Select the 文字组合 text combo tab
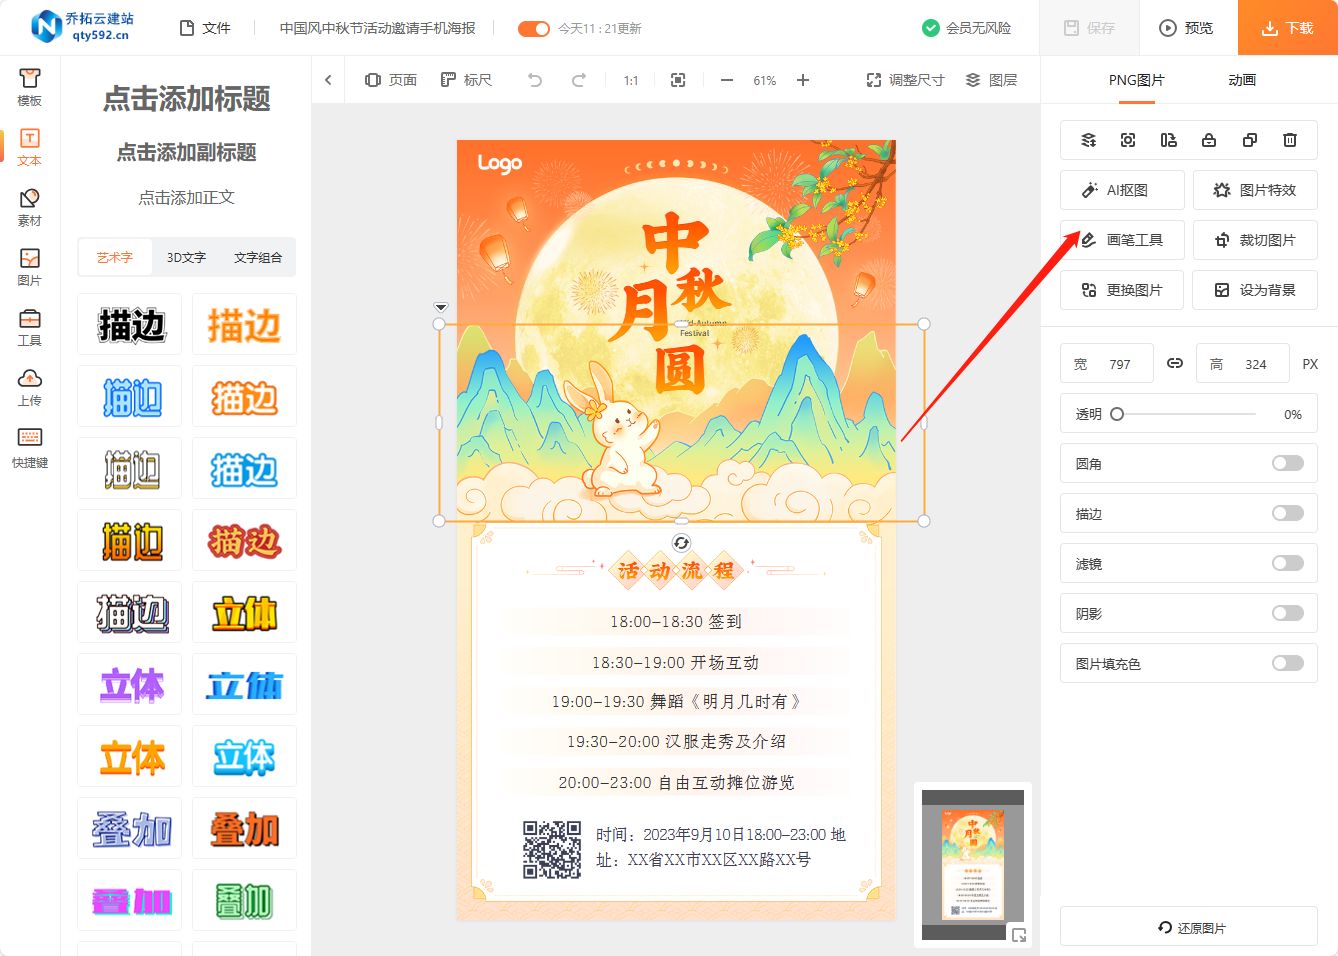1338x956 pixels. click(x=258, y=257)
